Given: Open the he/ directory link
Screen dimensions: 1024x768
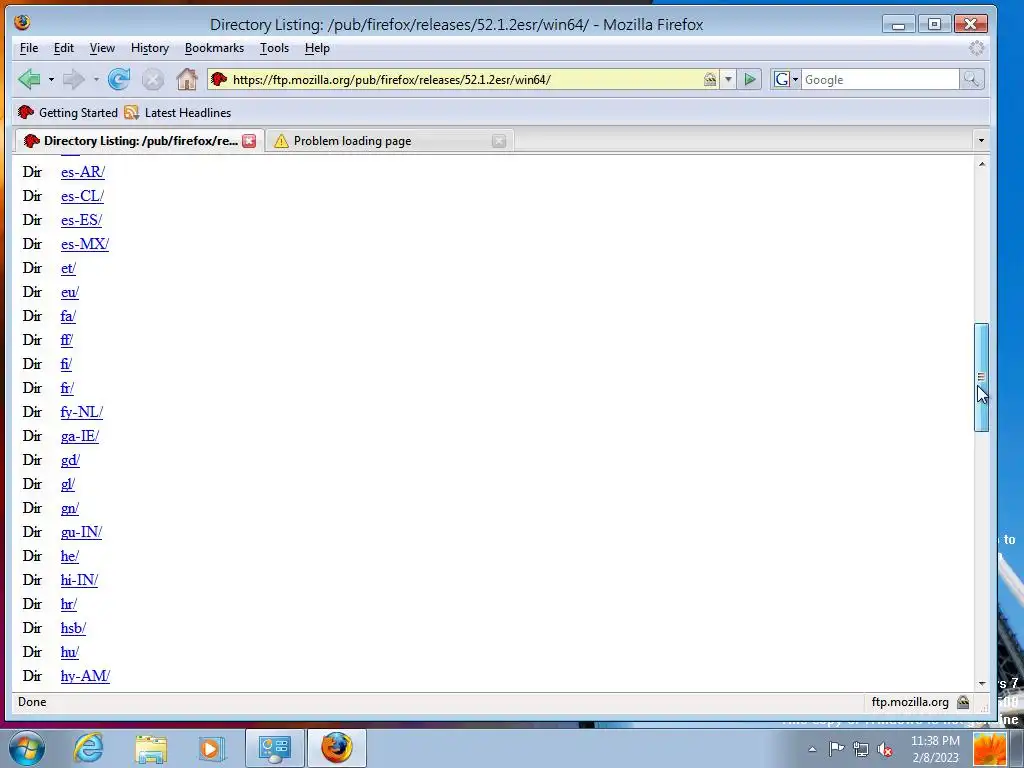Looking at the screenshot, I should (70, 556).
